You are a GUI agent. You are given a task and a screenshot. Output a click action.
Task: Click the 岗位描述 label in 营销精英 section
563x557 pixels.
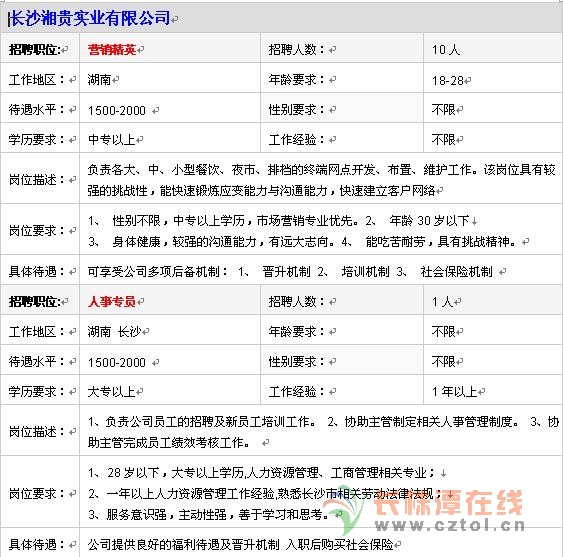point(37,180)
